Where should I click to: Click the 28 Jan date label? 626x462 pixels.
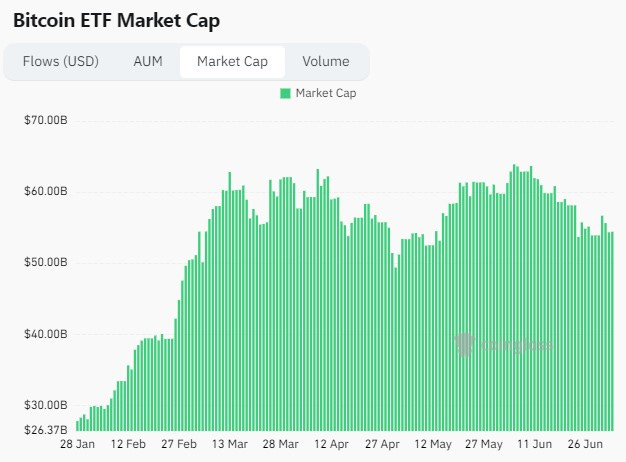point(77,444)
